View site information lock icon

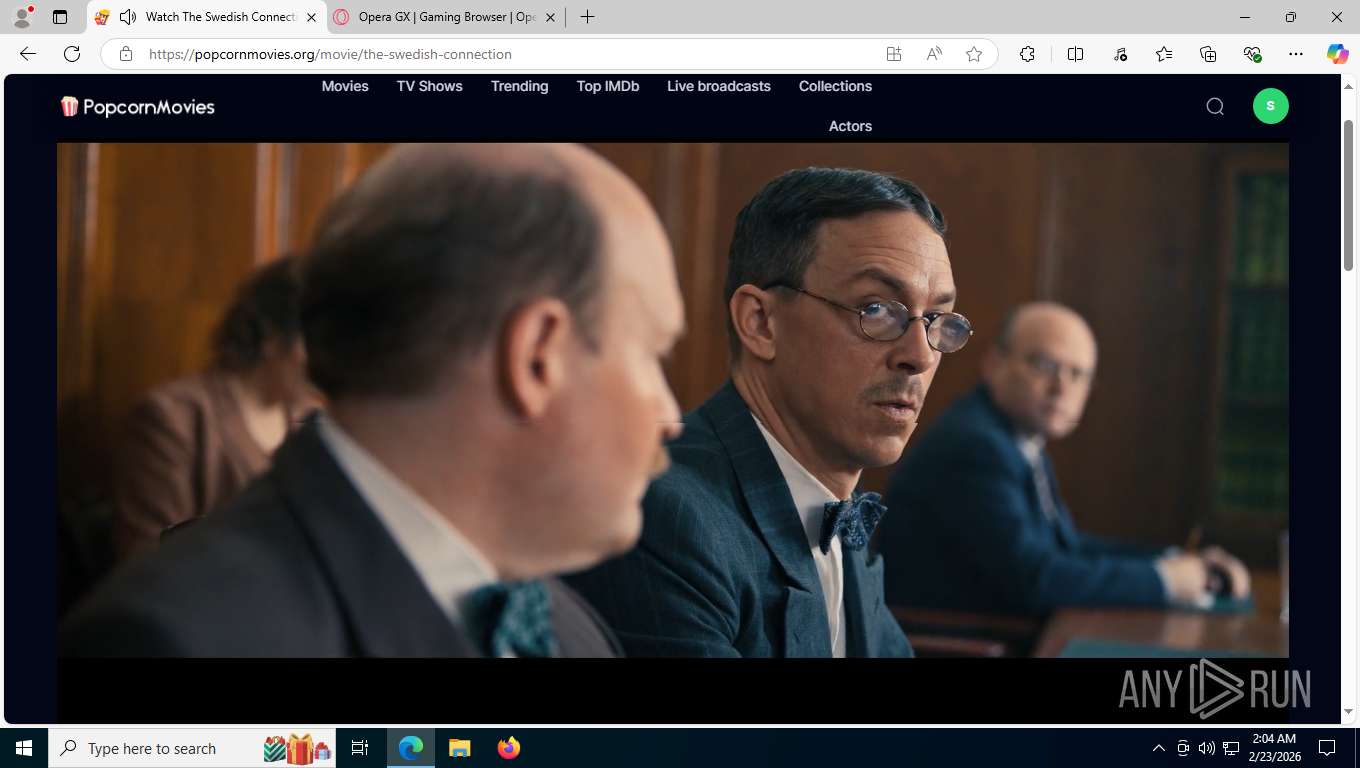pos(125,54)
